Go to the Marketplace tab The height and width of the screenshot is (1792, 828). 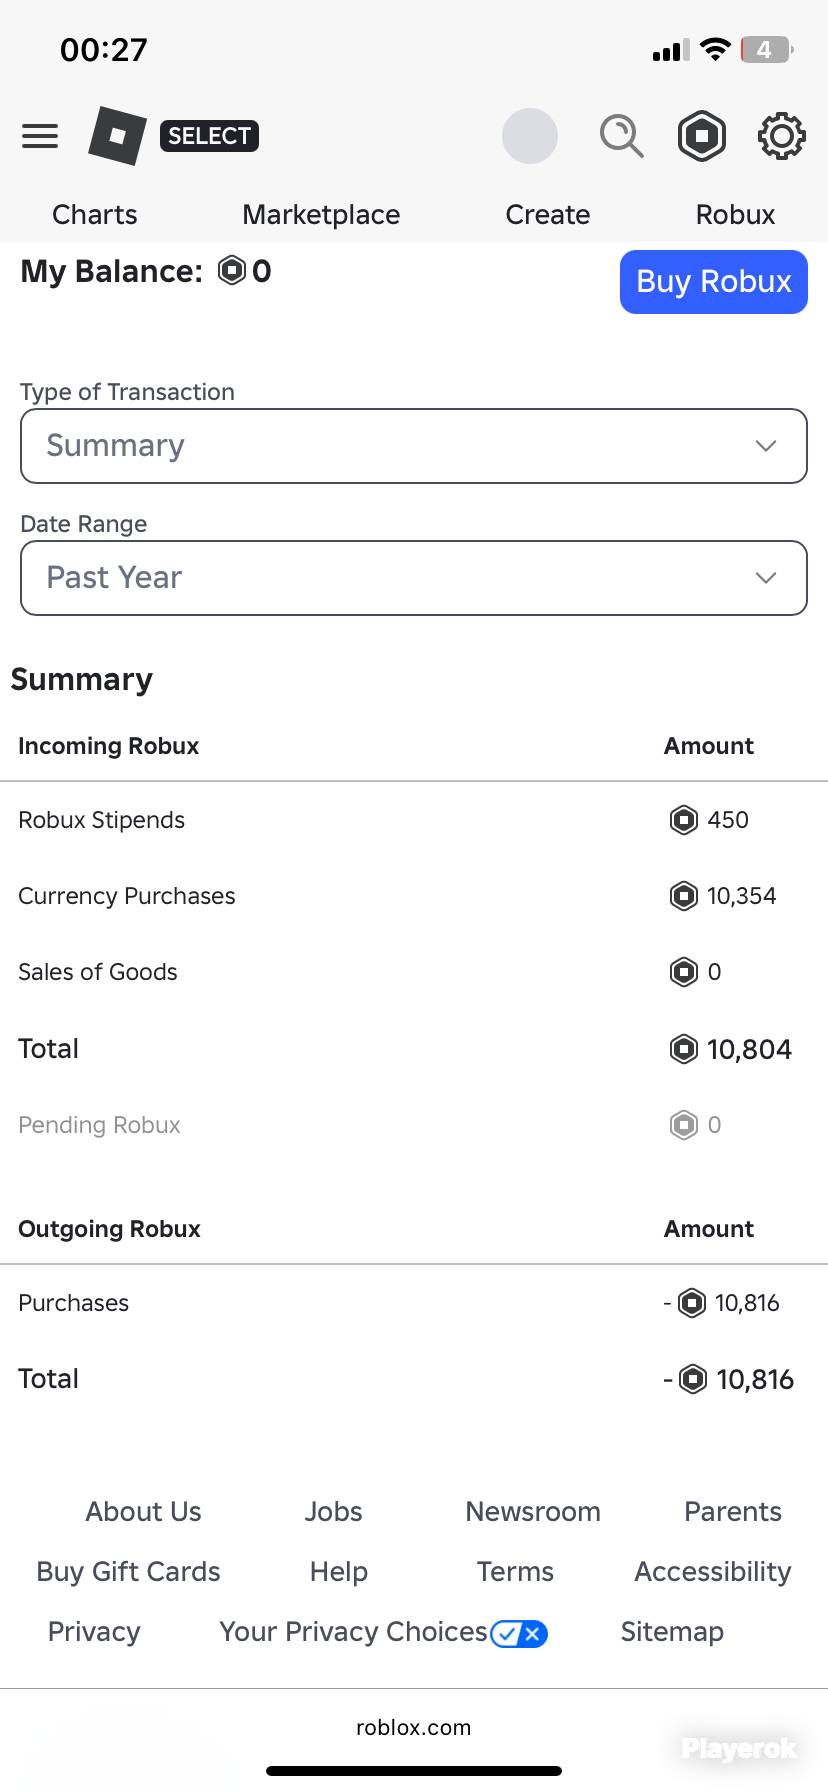pos(321,214)
